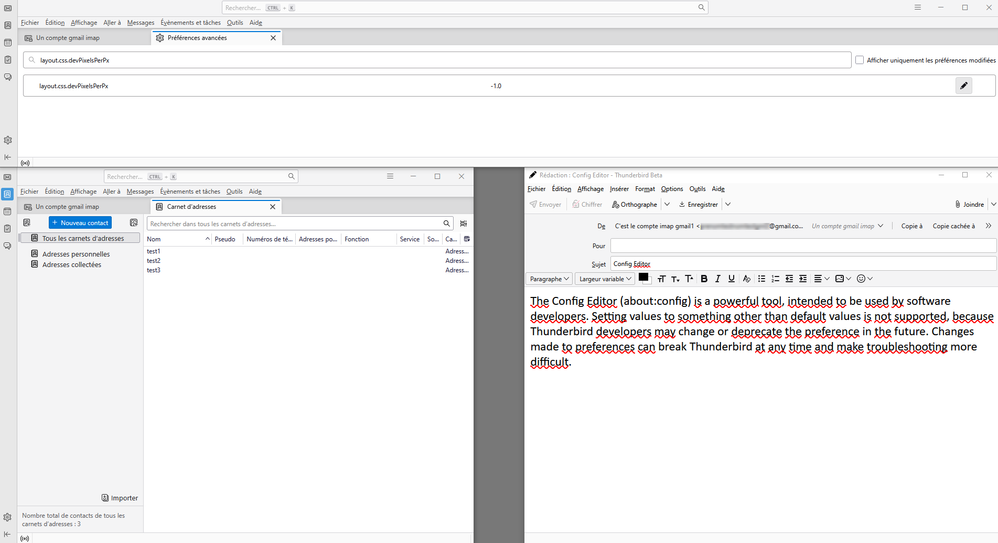
Task: Open the Paragraphe style dropdown
Action: tap(549, 279)
